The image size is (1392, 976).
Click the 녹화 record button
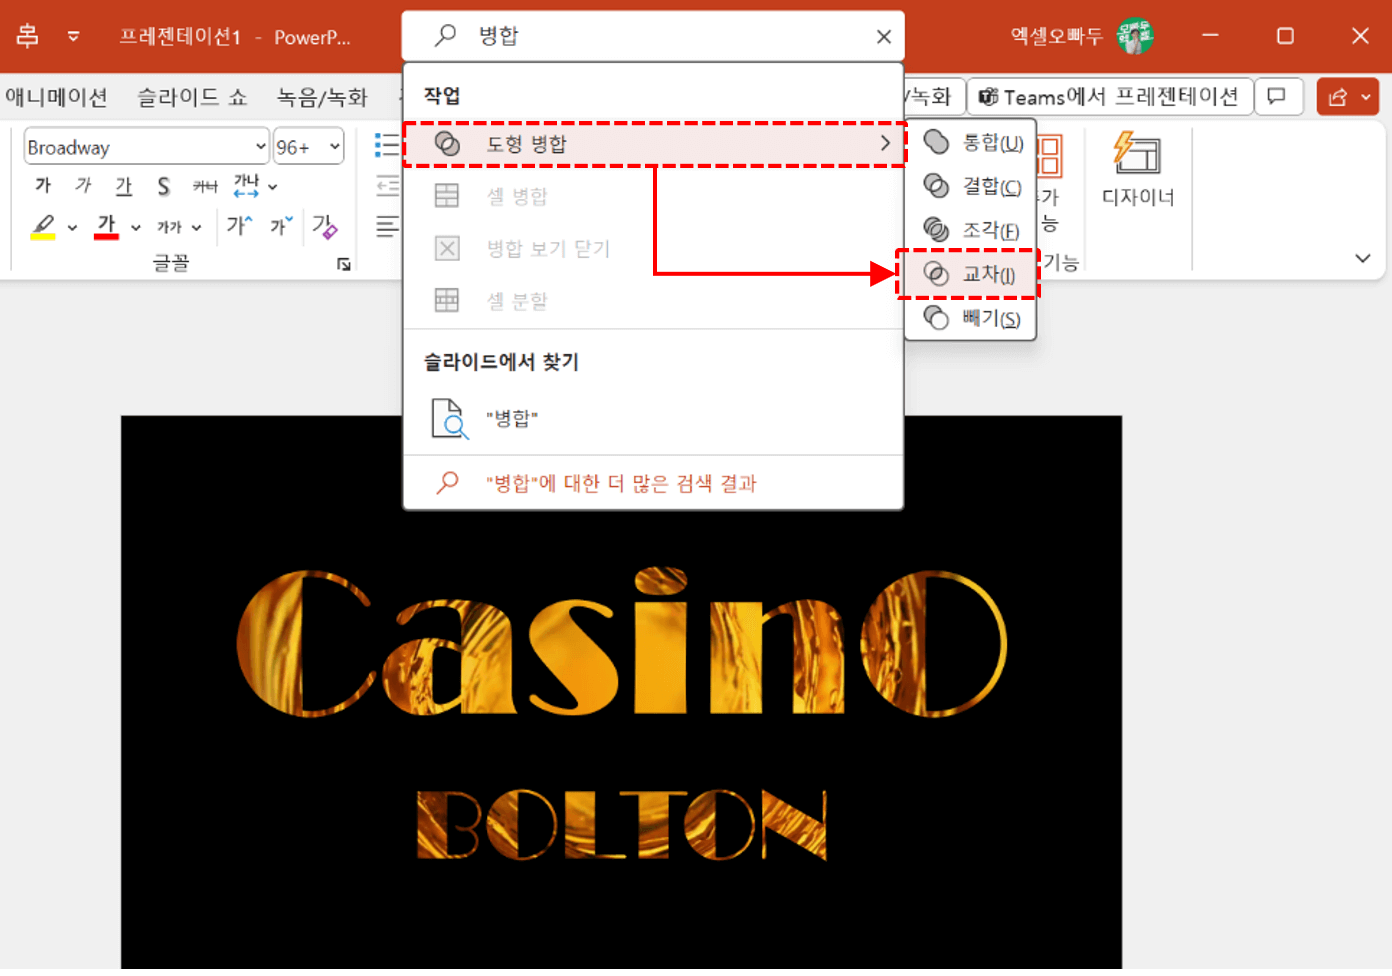pos(934,97)
